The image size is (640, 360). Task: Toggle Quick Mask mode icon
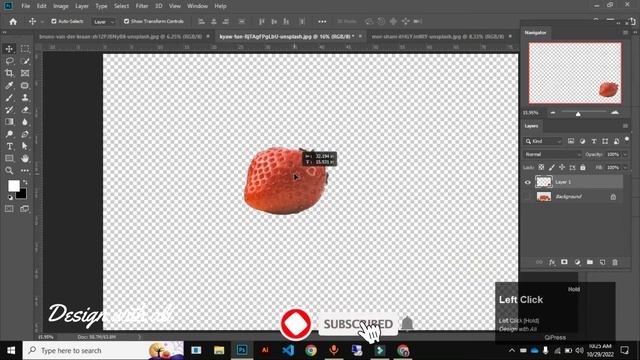pyautogui.click(x=9, y=209)
